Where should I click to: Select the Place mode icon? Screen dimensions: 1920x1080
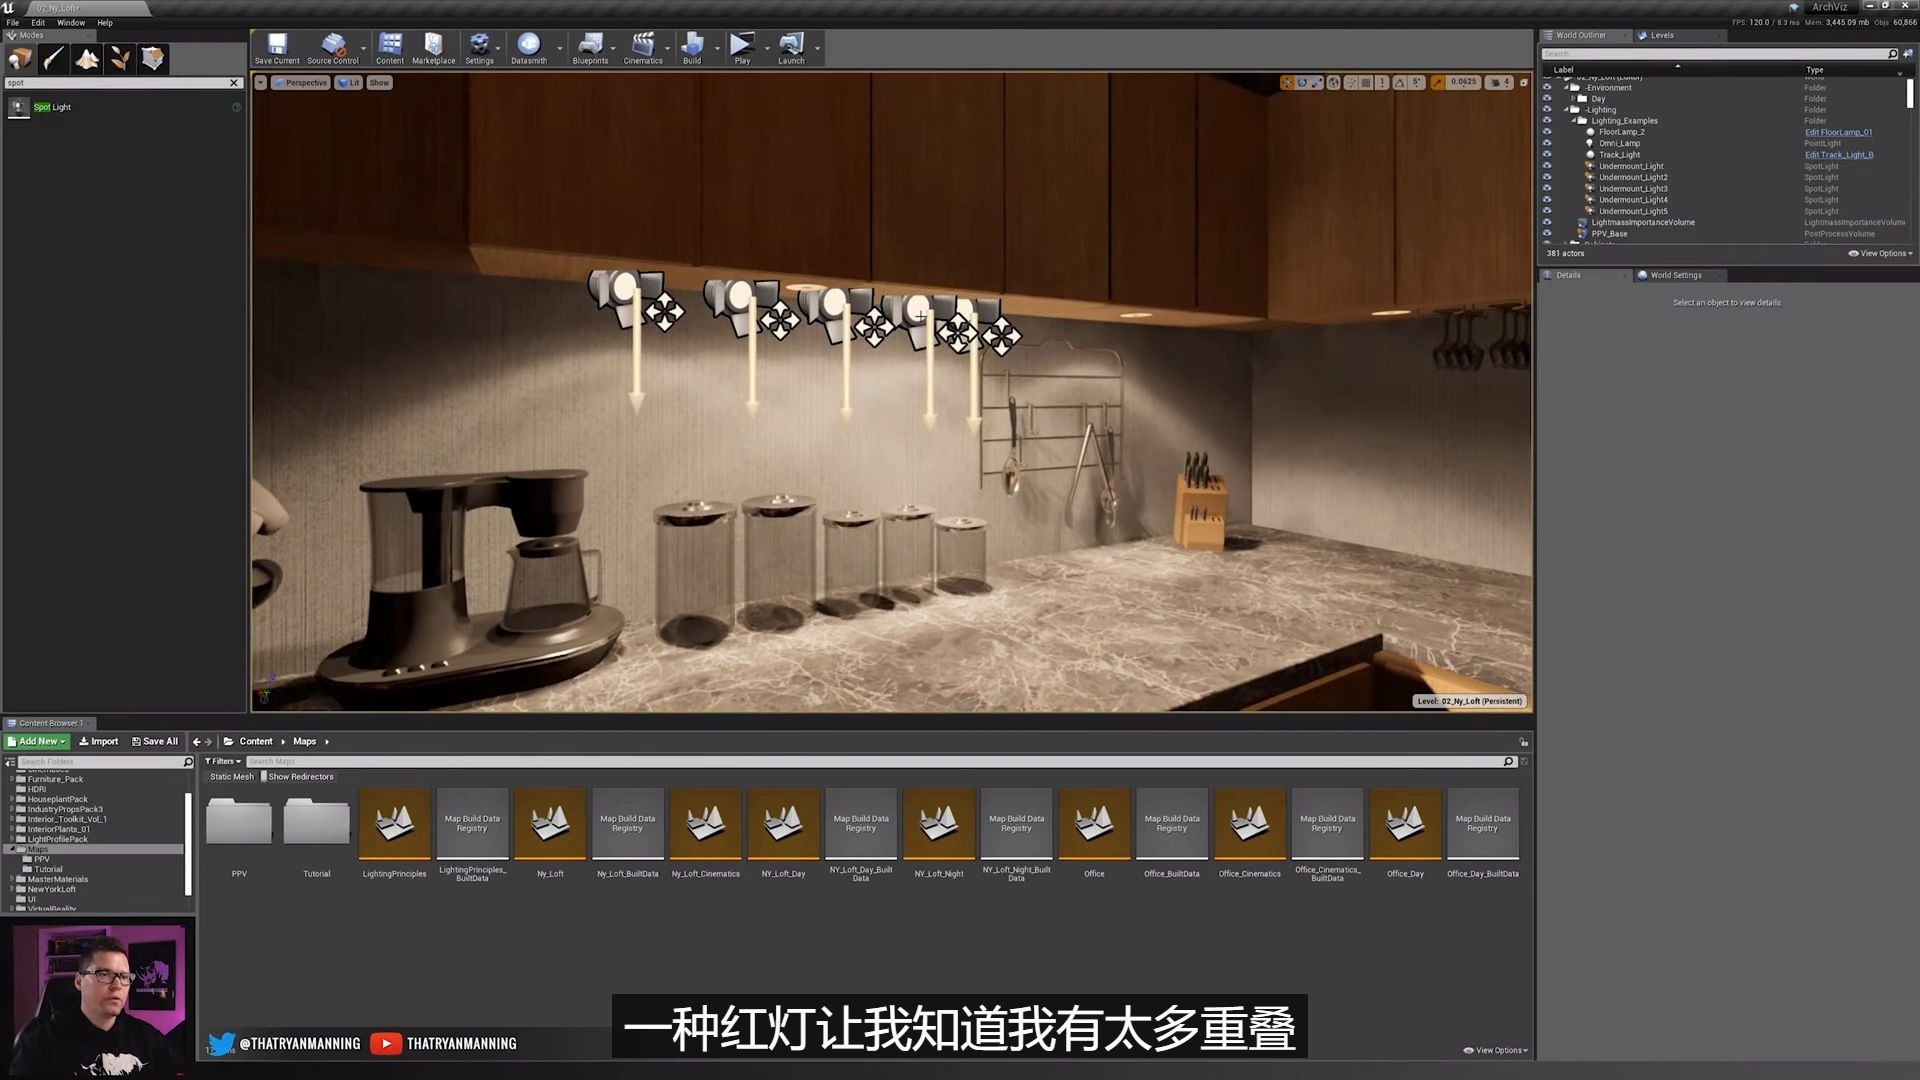pos(21,59)
